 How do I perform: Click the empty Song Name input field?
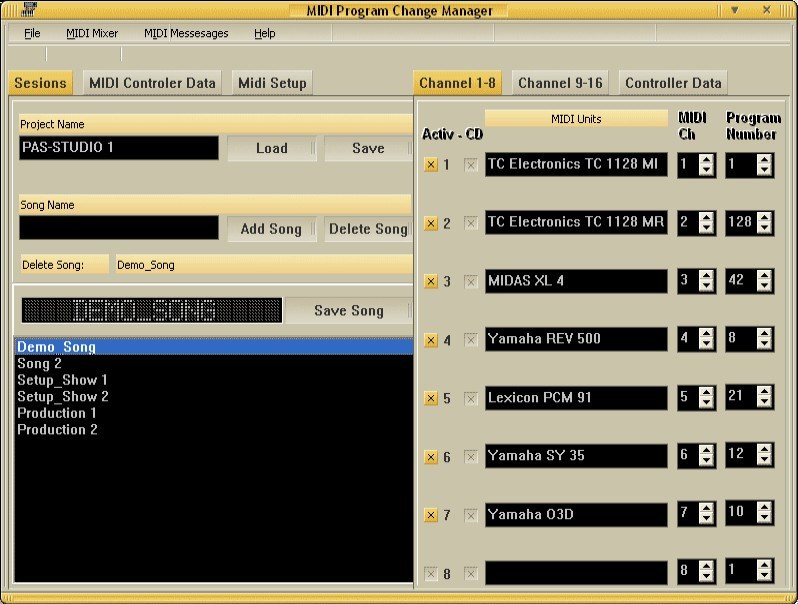pyautogui.click(x=119, y=228)
